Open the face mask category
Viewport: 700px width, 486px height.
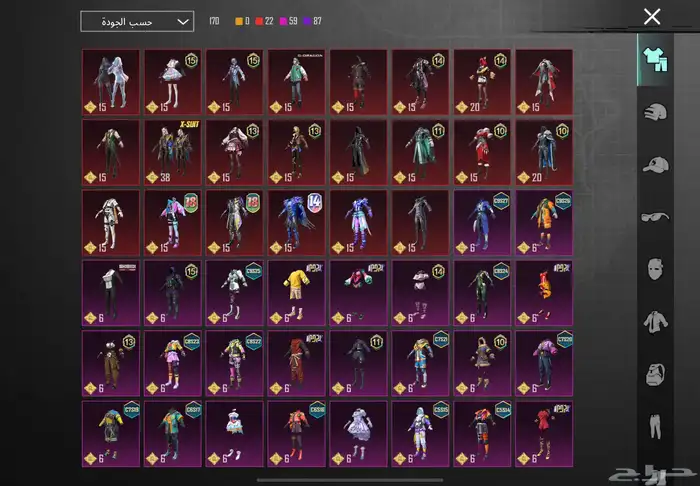655,270
